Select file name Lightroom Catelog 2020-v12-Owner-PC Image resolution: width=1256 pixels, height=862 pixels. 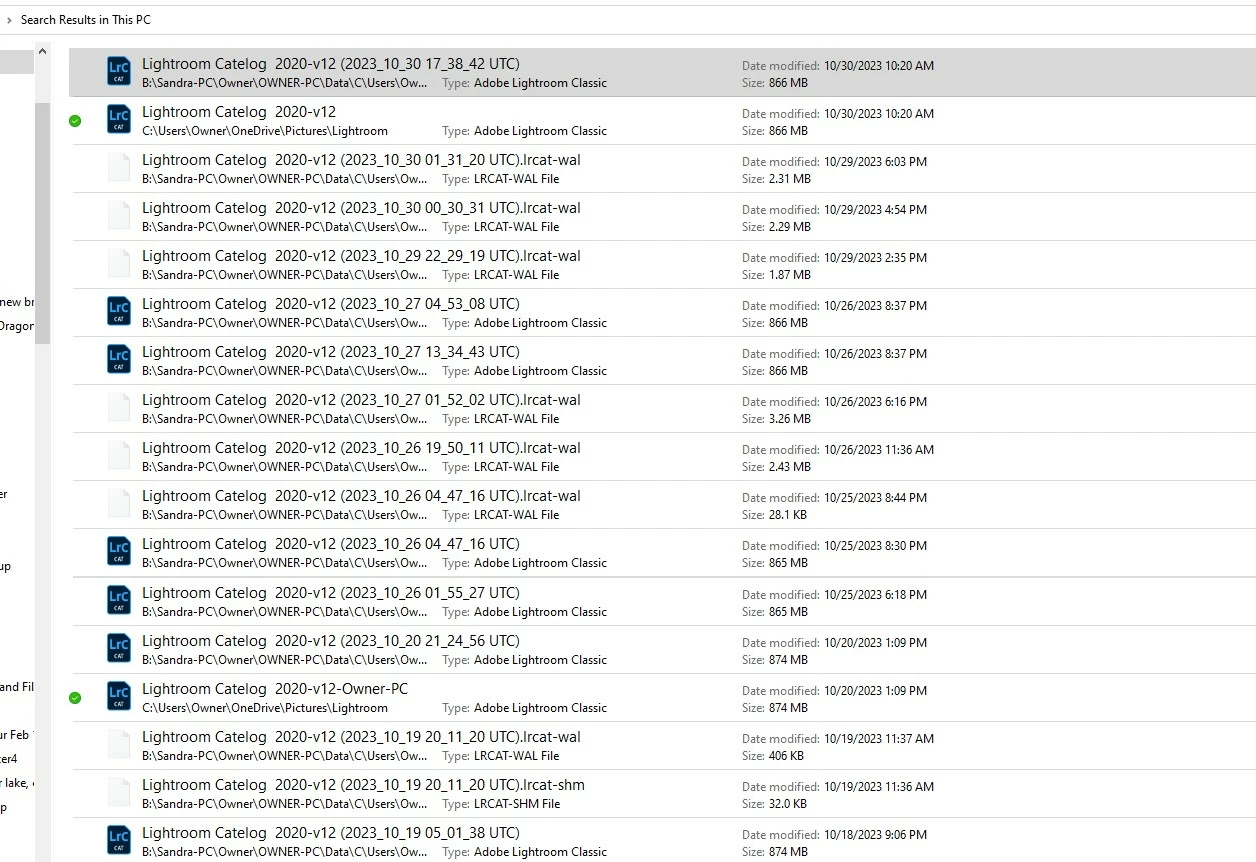(x=275, y=689)
